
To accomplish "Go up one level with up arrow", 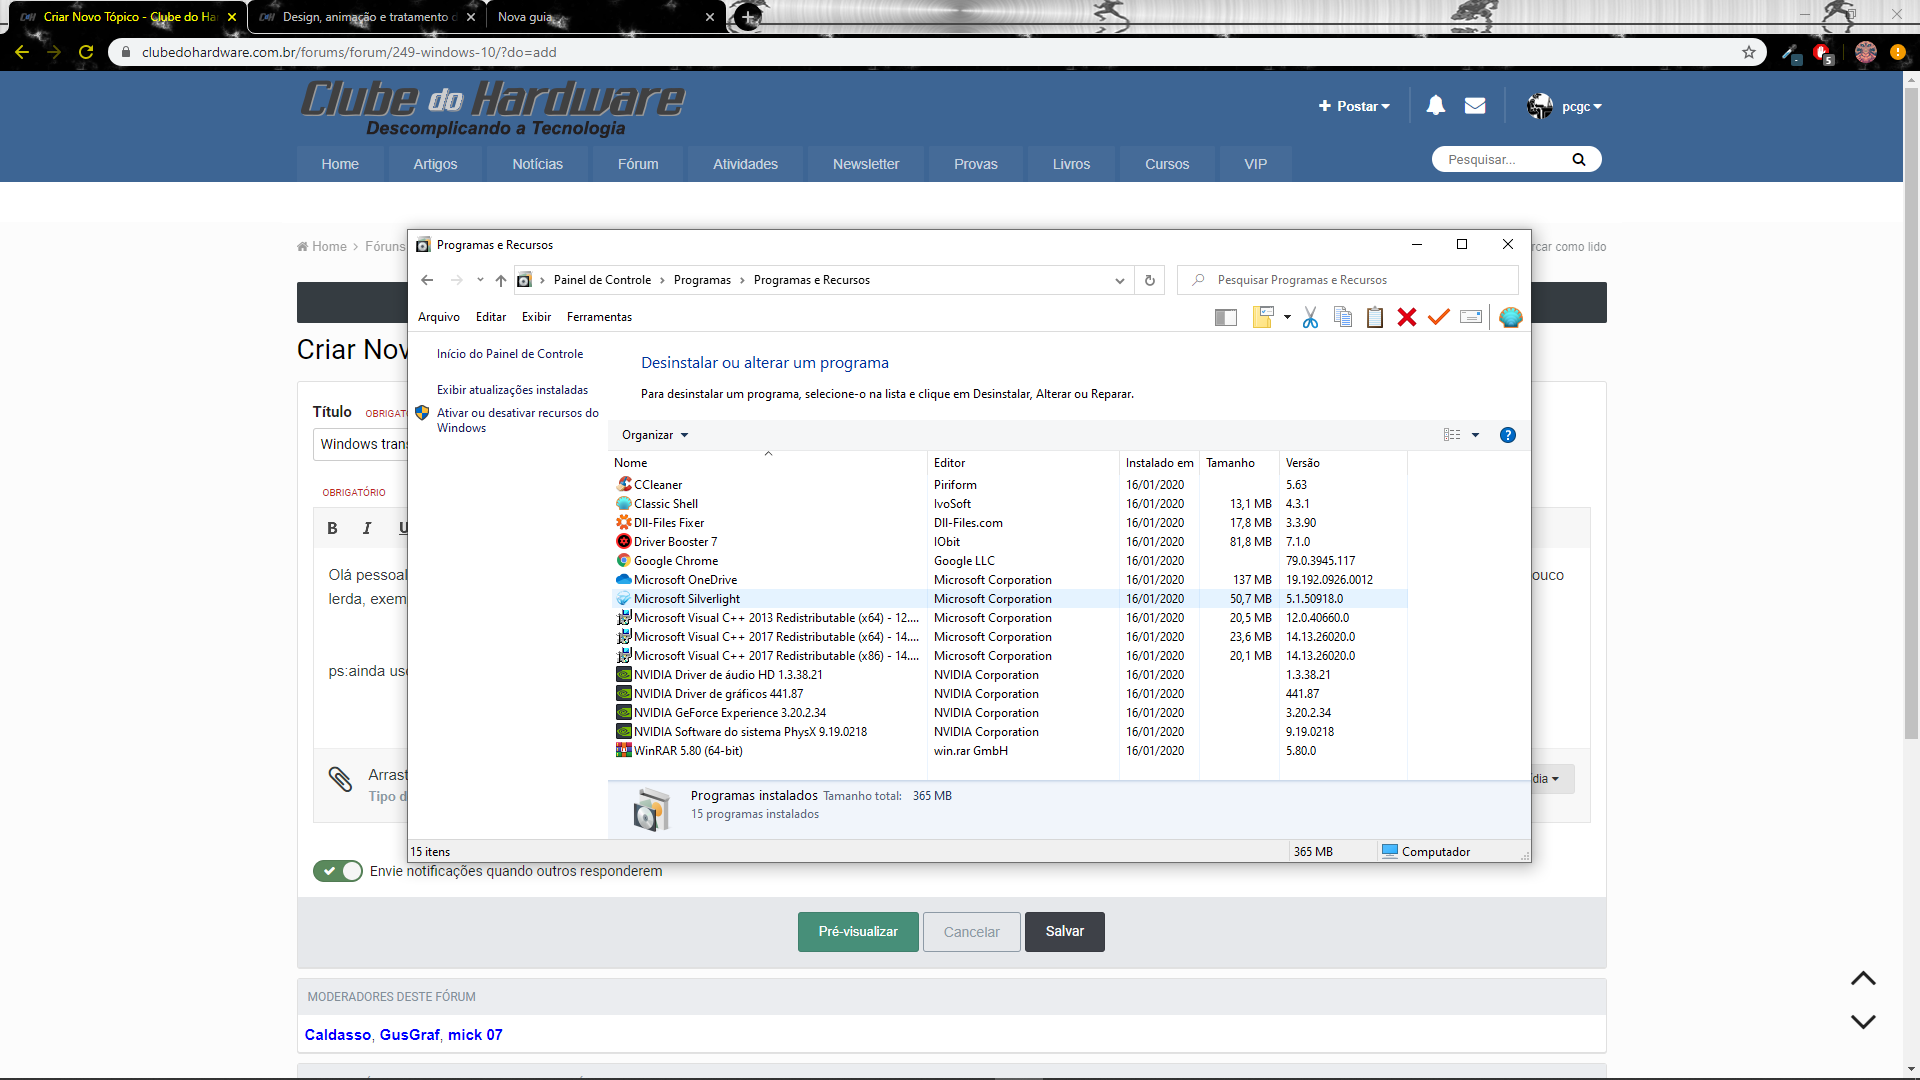I will (x=501, y=281).
